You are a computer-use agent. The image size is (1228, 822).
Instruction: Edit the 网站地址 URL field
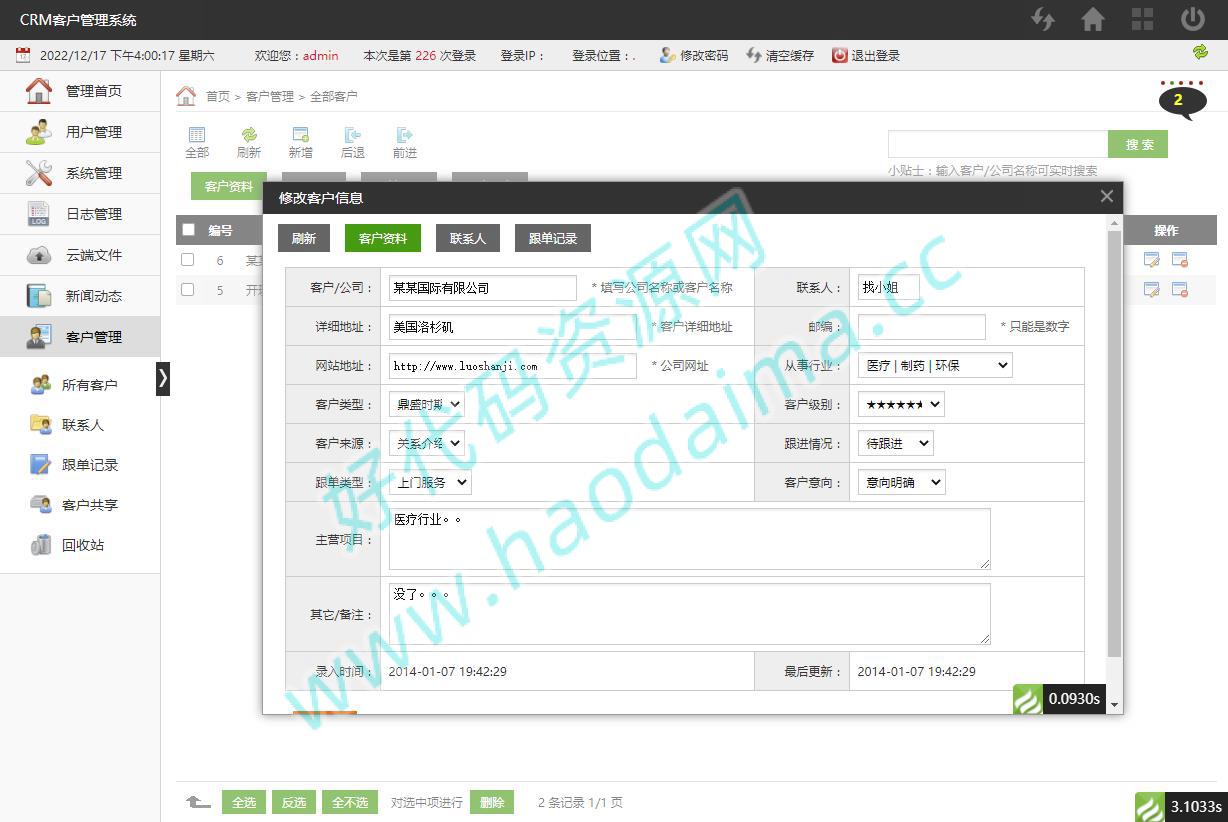click(513, 366)
